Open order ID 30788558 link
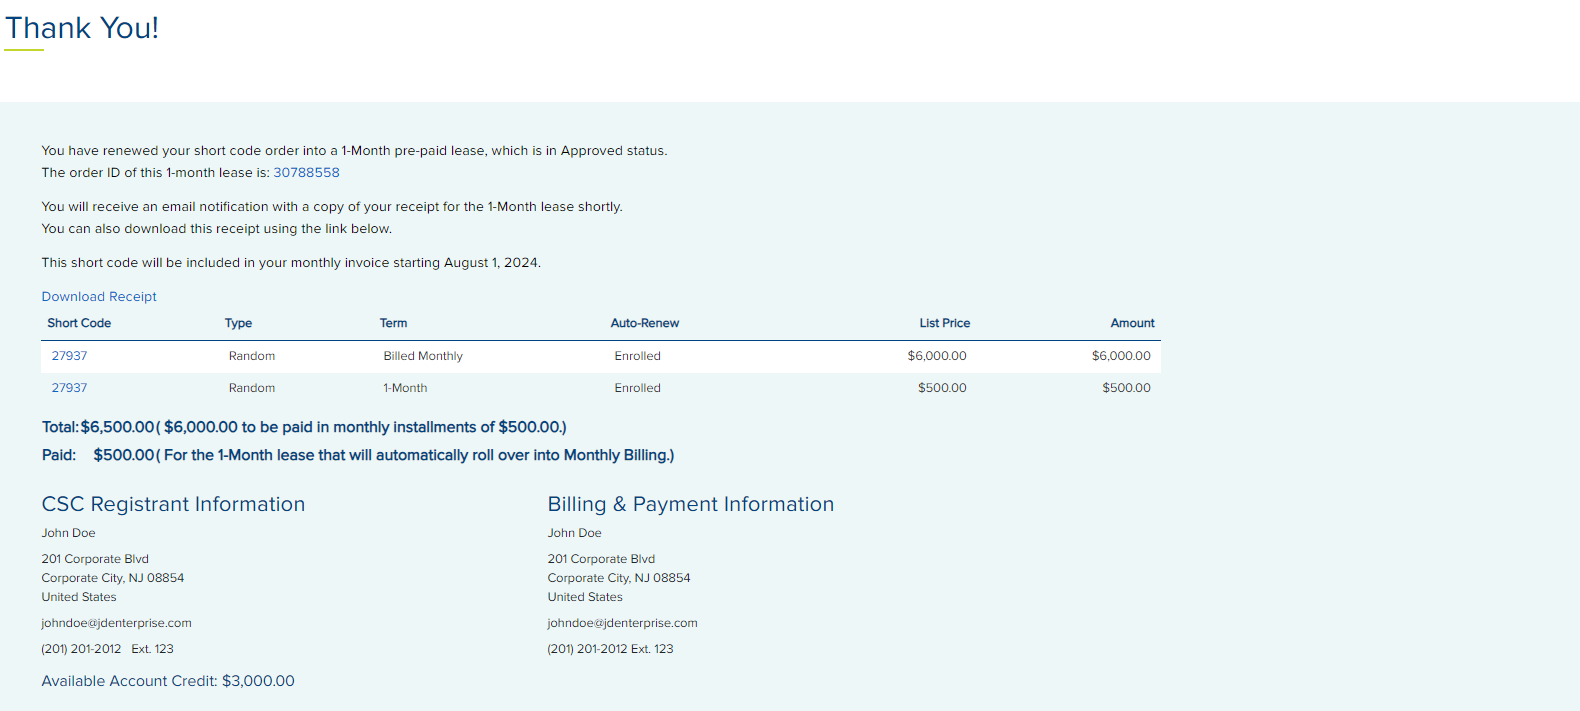The width and height of the screenshot is (1580, 711). pos(306,173)
